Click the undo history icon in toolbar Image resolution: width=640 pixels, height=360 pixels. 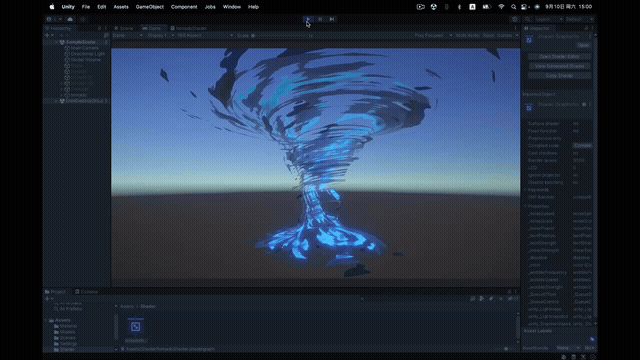515,19
